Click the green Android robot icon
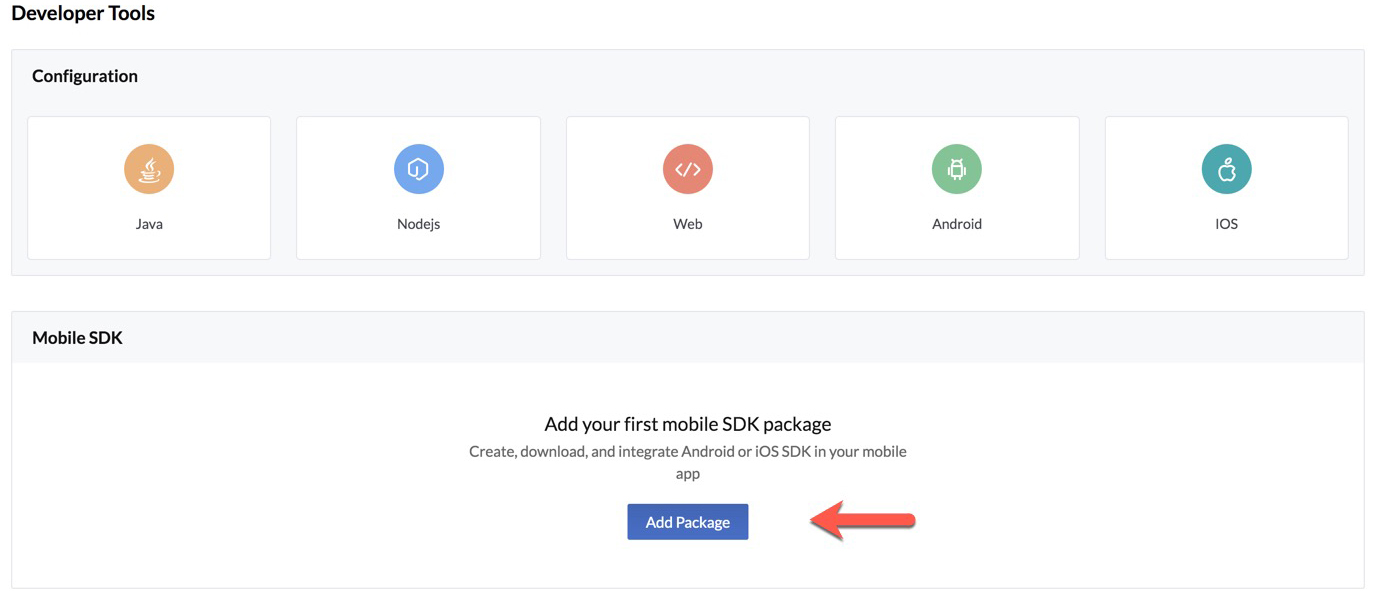Image resolution: width=1374 pixels, height=591 pixels. [957, 169]
